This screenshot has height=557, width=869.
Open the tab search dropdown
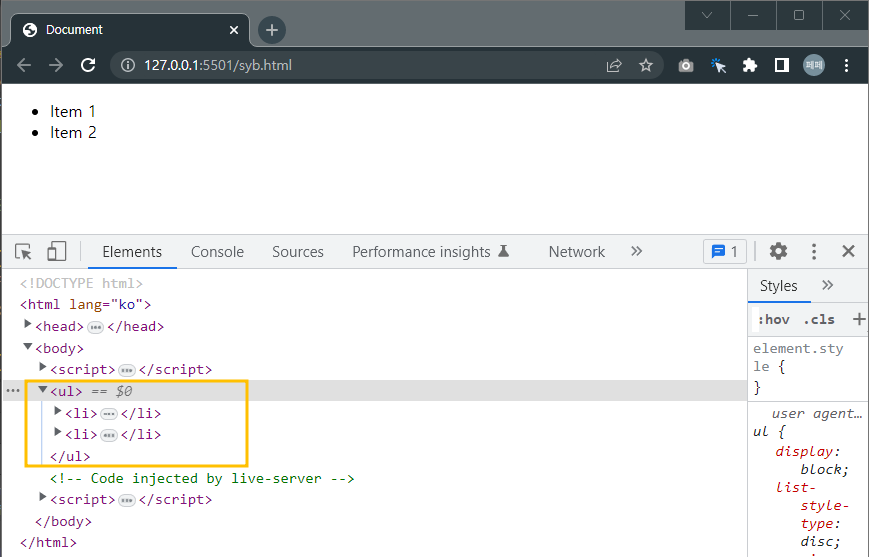(707, 16)
